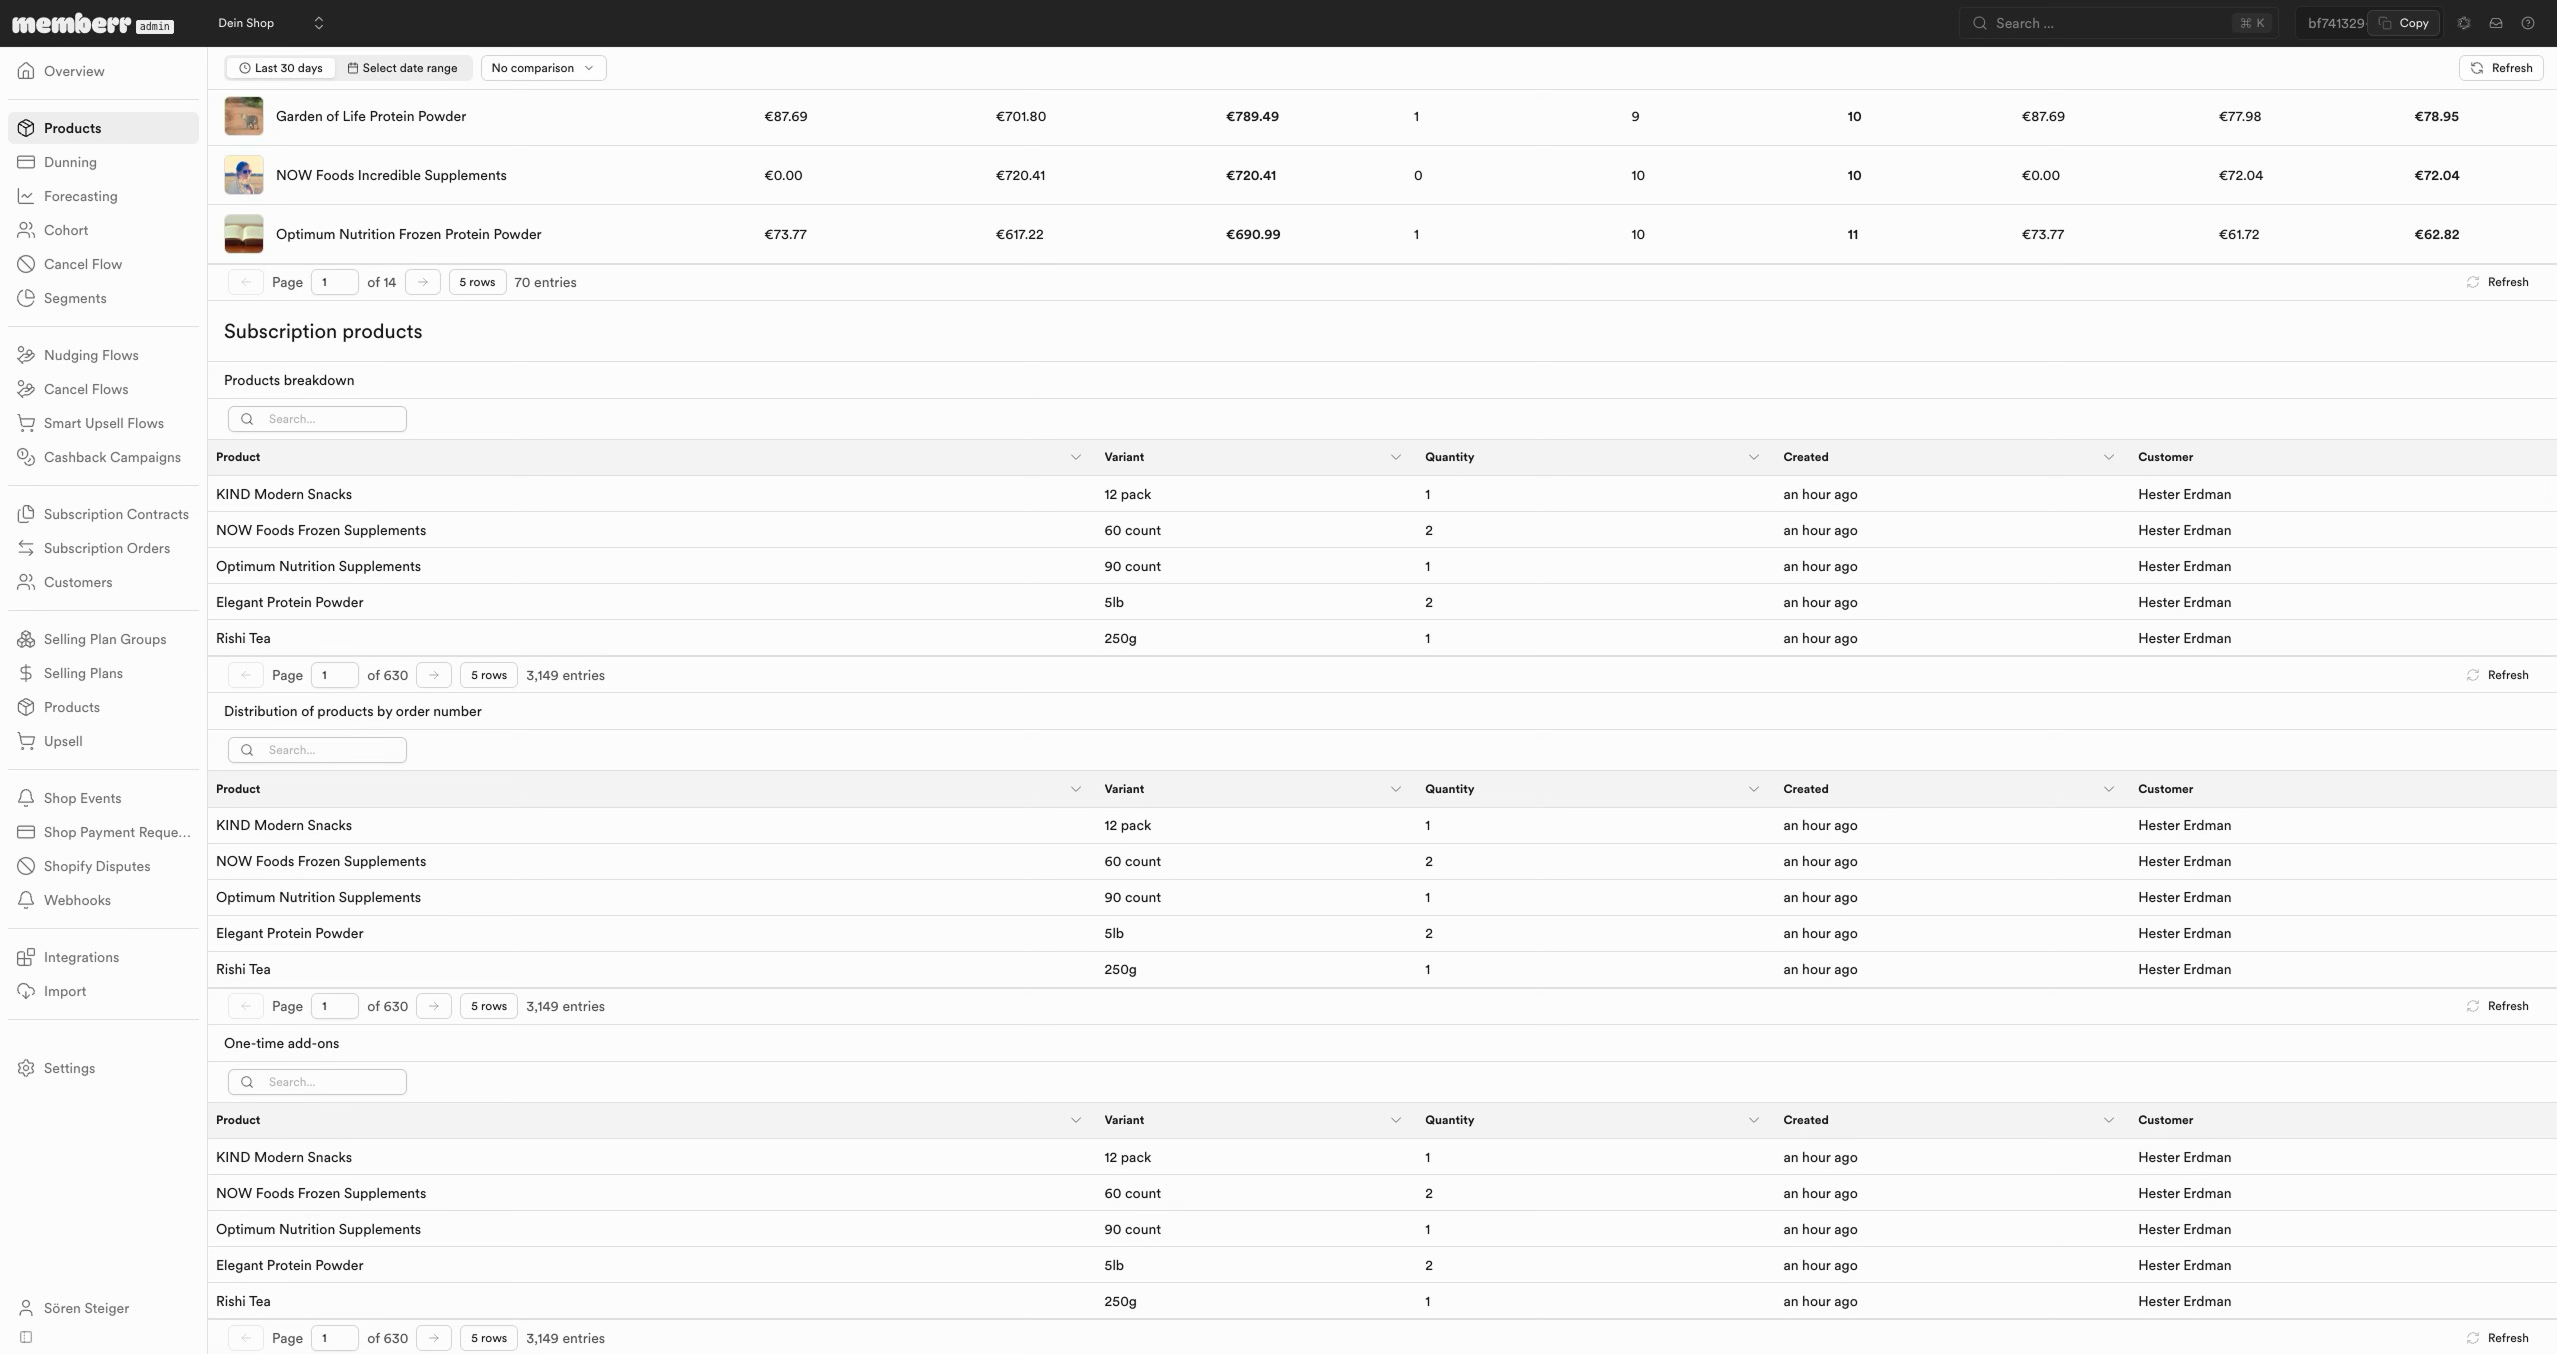Open the Smart Upsell Flows cart icon
The image size is (2557, 1354).
coord(26,423)
